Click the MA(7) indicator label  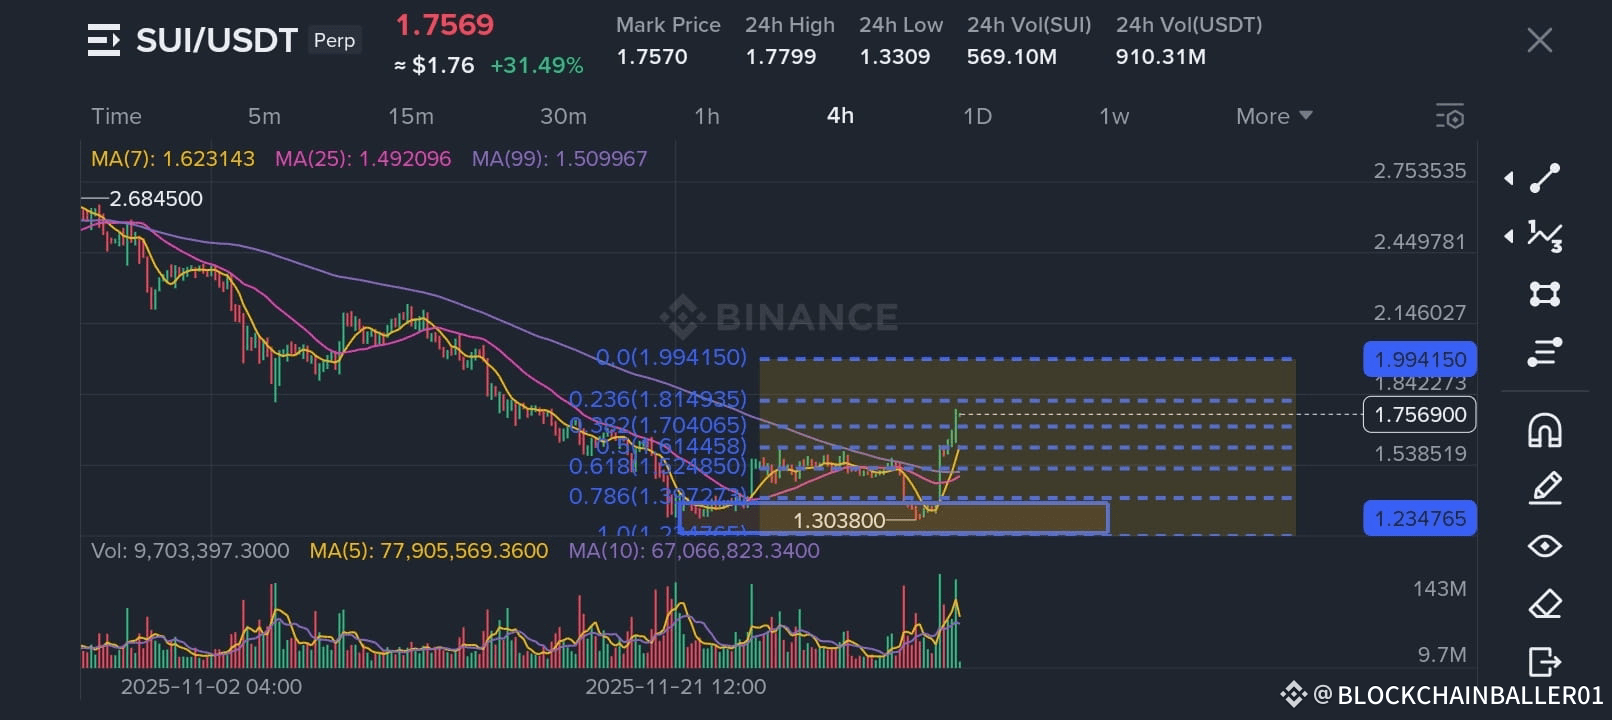173,159
